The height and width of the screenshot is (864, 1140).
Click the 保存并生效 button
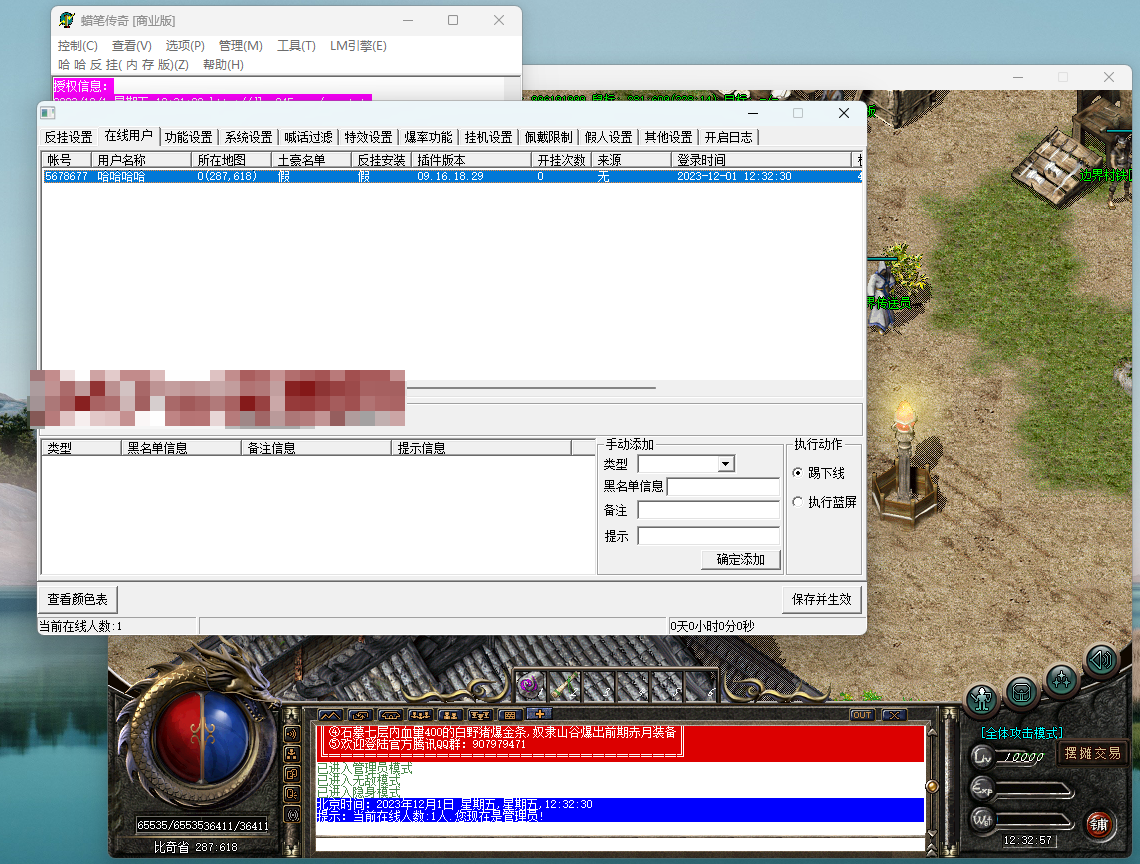[x=822, y=599]
